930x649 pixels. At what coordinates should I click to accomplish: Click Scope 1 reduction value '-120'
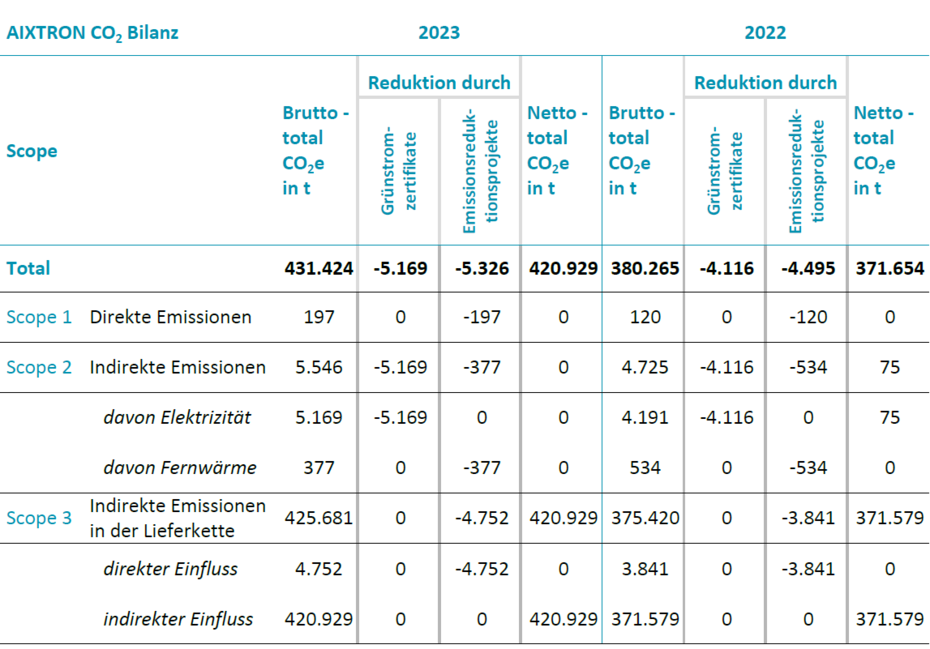808,317
